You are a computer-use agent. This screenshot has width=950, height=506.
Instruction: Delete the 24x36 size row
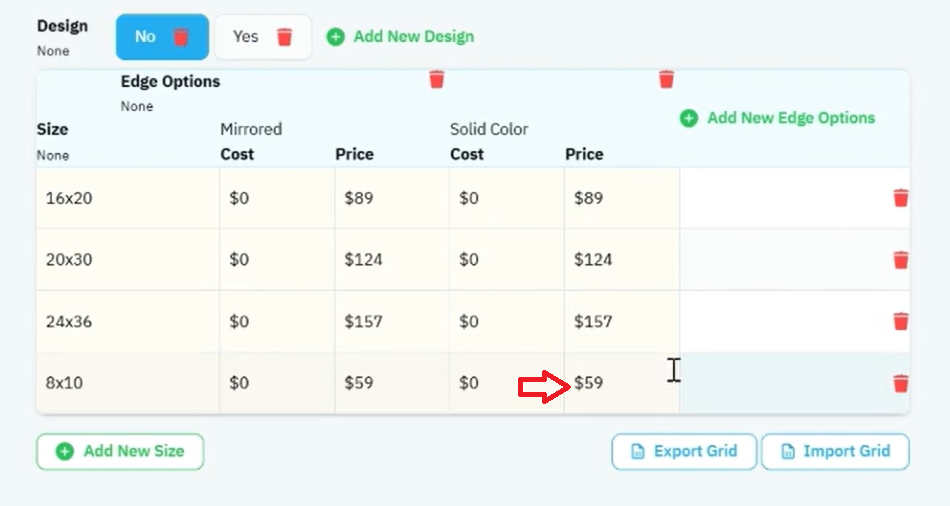tap(900, 321)
